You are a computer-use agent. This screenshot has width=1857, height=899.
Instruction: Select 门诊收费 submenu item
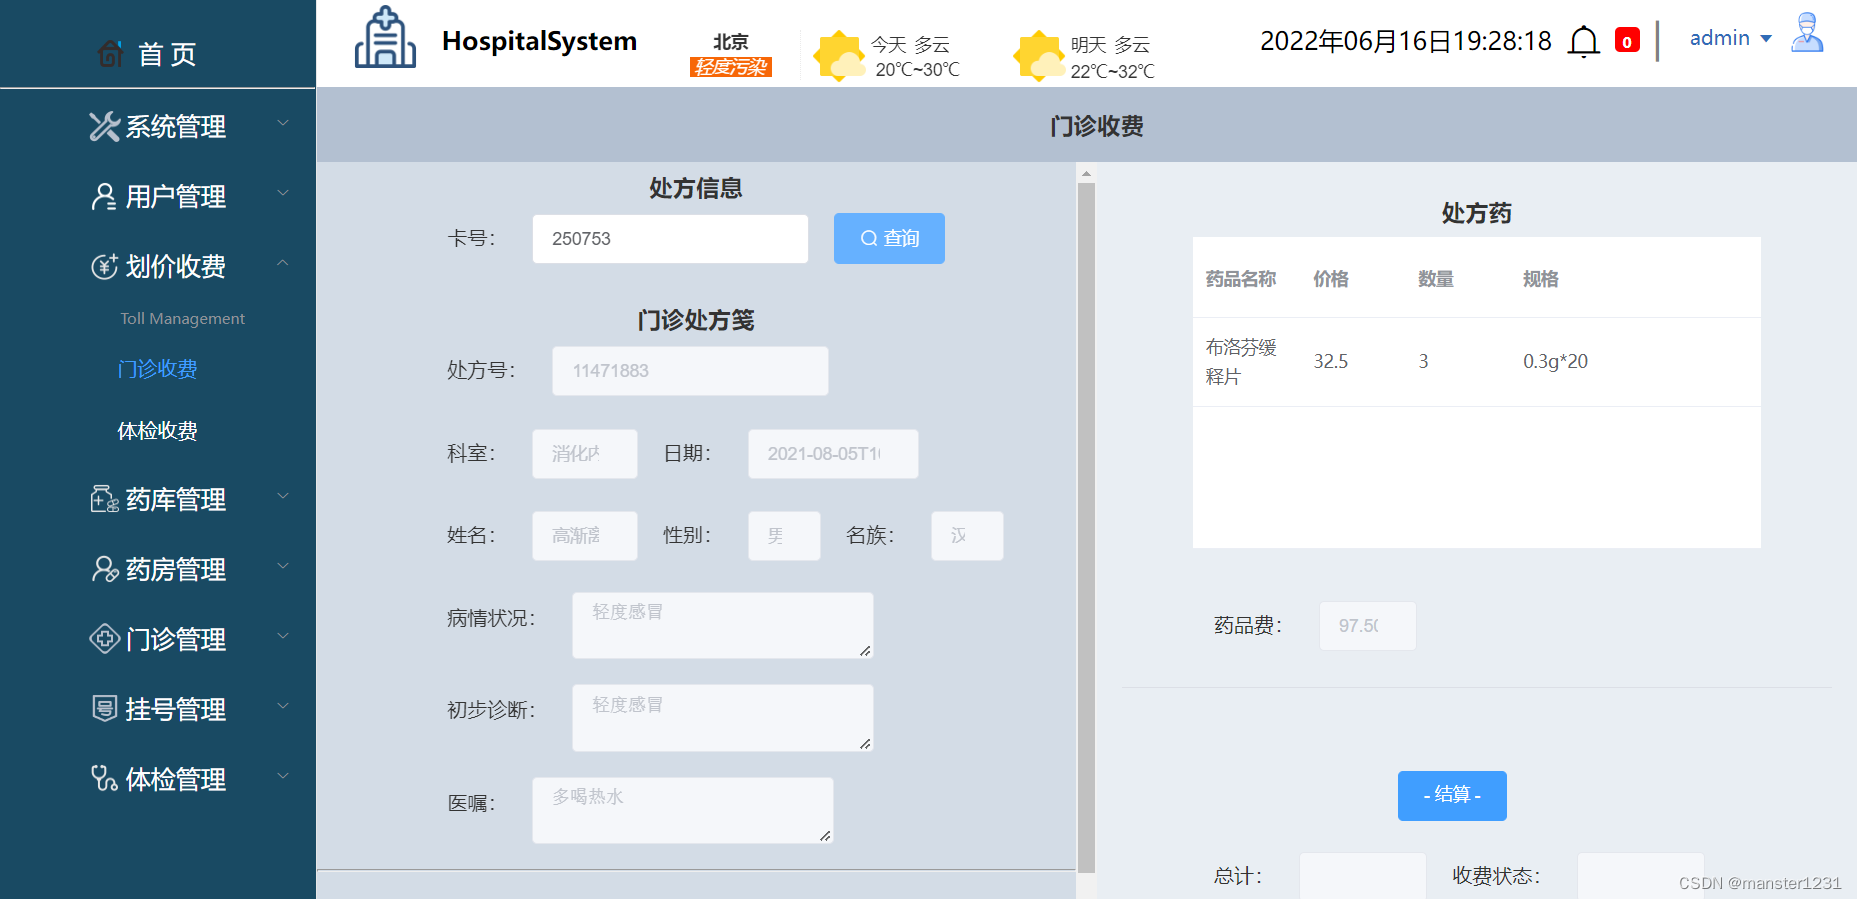[x=157, y=369]
